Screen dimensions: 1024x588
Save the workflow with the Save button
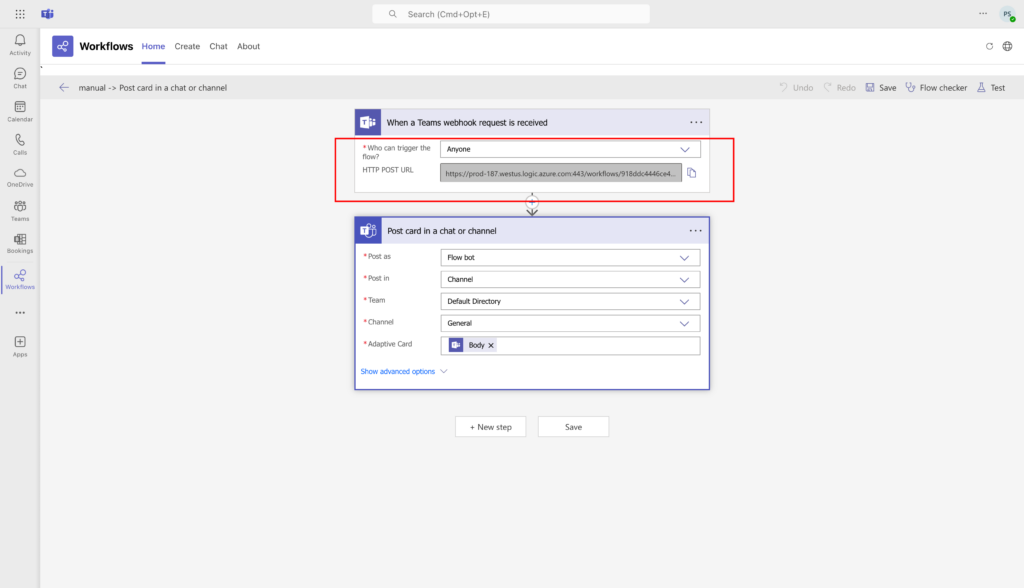point(573,426)
